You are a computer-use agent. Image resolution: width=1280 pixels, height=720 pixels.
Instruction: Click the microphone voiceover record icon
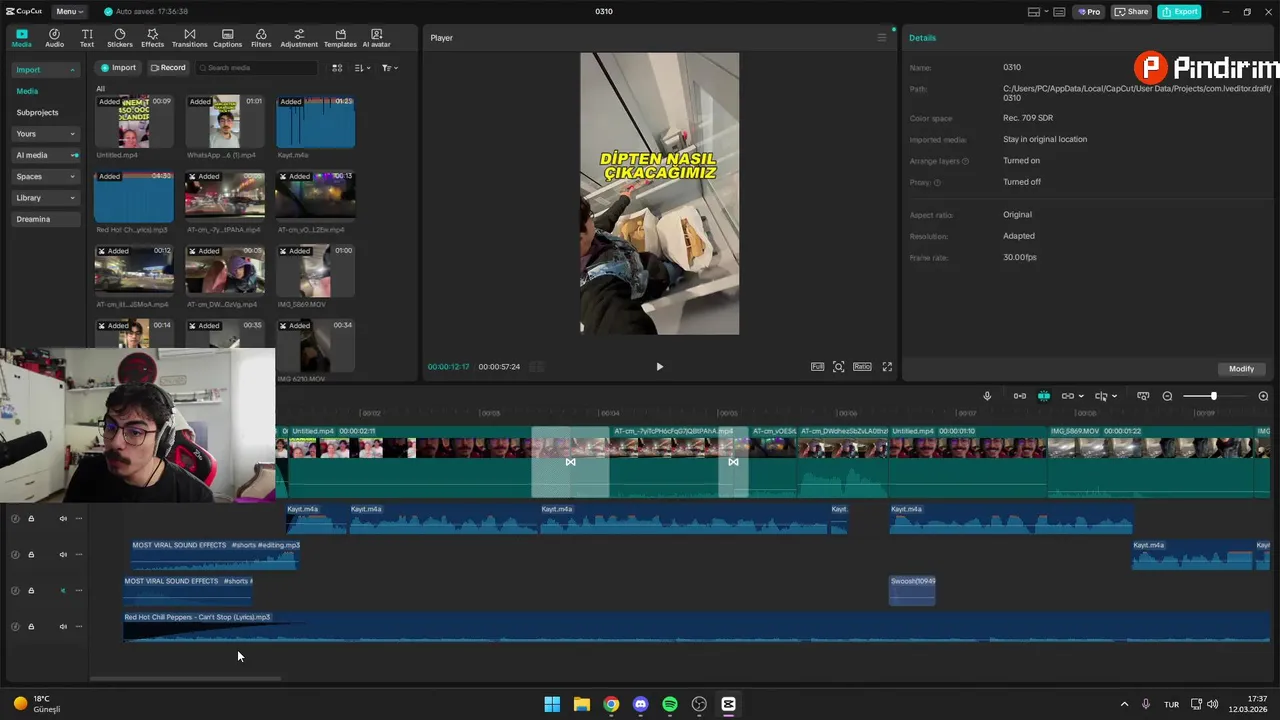pyautogui.click(x=987, y=396)
